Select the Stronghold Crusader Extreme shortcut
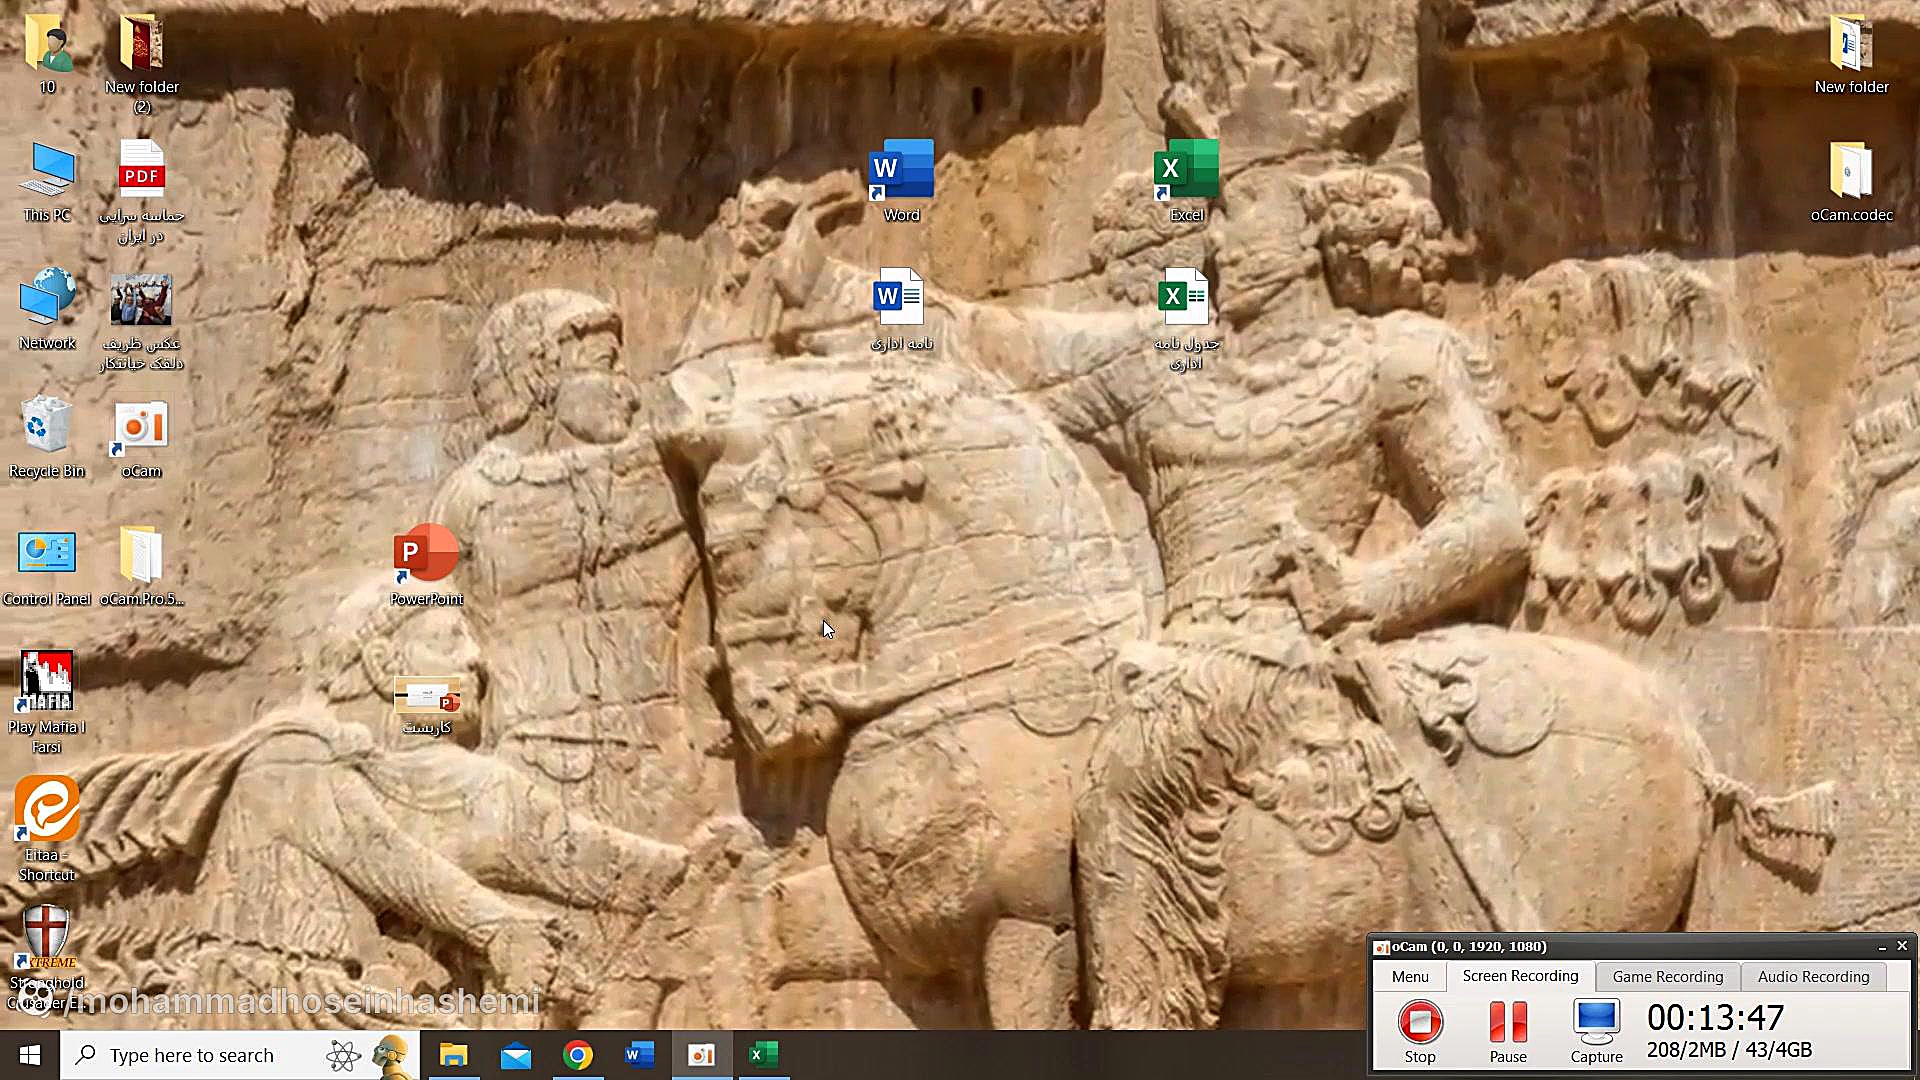Image resolution: width=1920 pixels, height=1080 pixels. coord(46,956)
